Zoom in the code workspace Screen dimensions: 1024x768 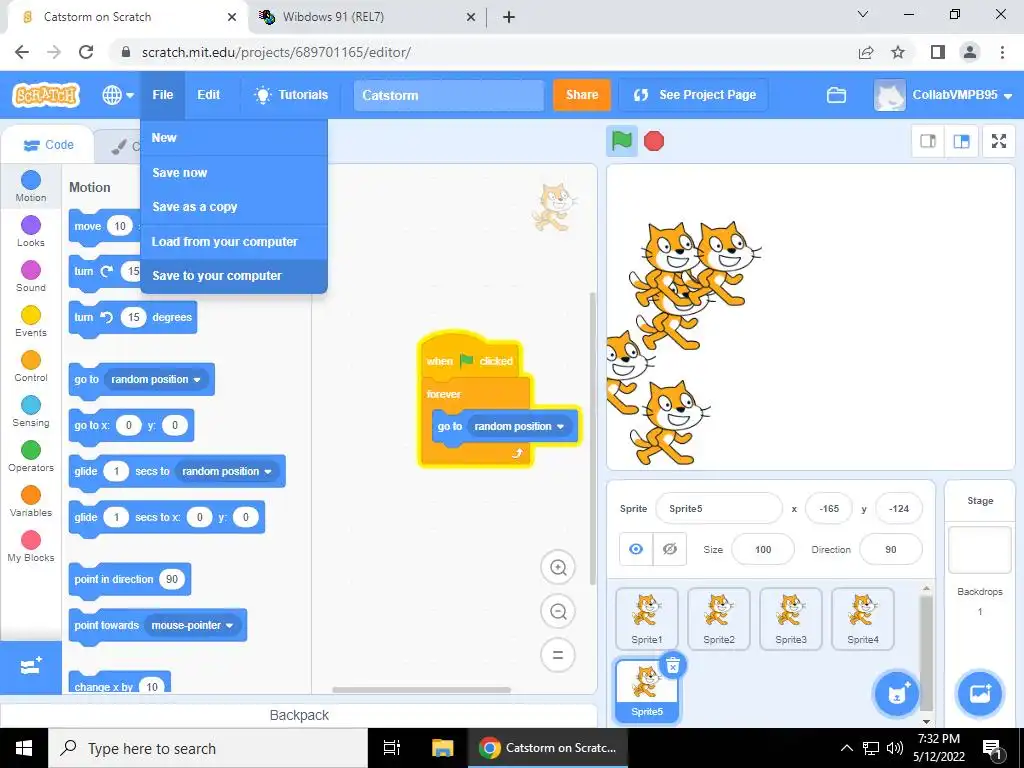[x=558, y=568]
